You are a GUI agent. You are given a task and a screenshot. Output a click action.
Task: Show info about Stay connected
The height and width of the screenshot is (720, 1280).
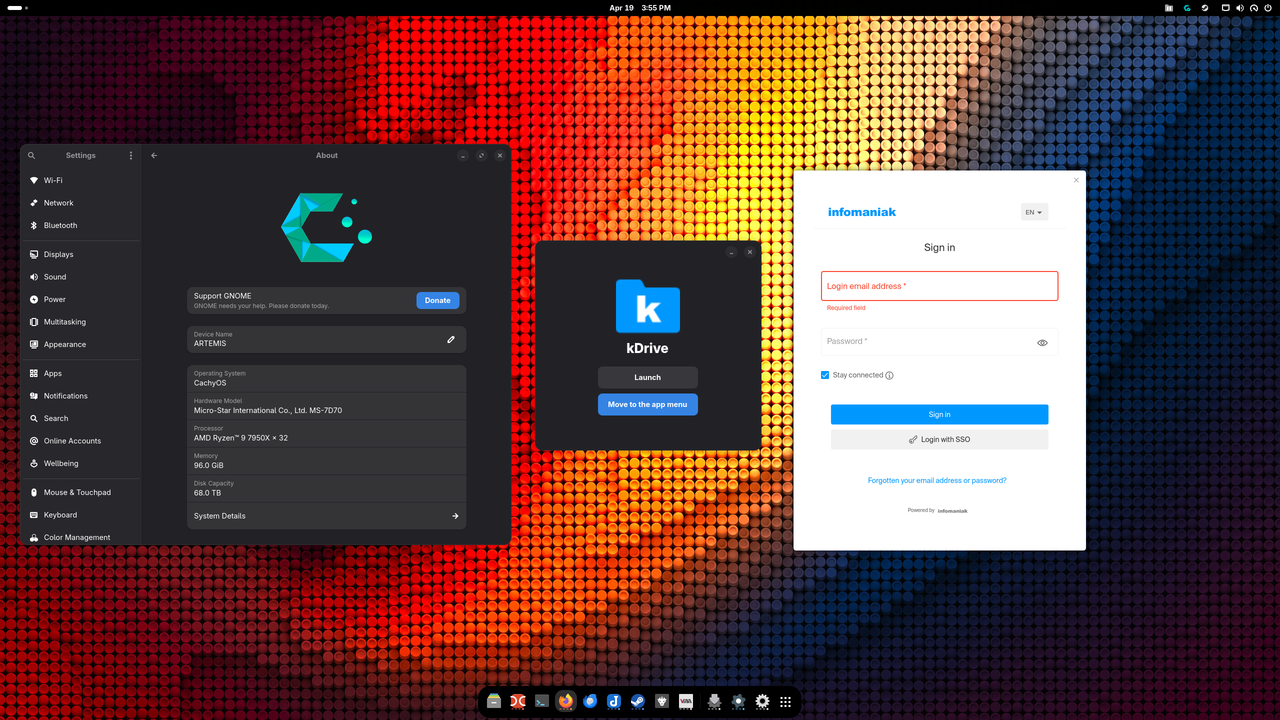tap(889, 376)
